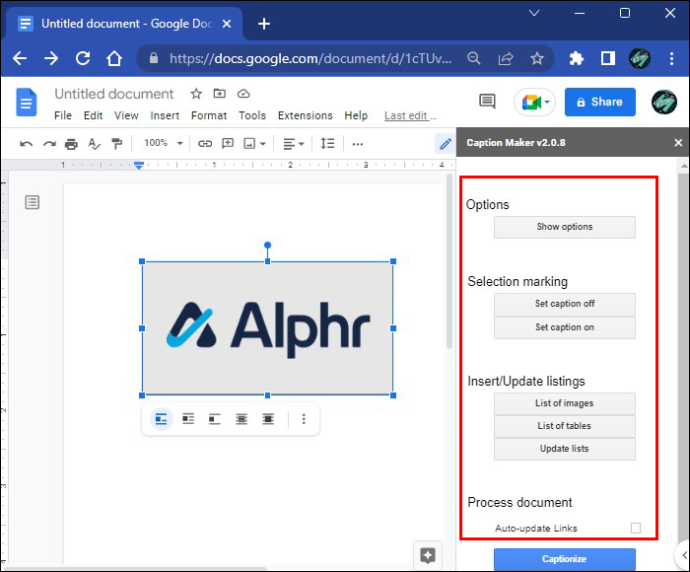Open the Edit menu
This screenshot has height=572, width=690.
(93, 115)
